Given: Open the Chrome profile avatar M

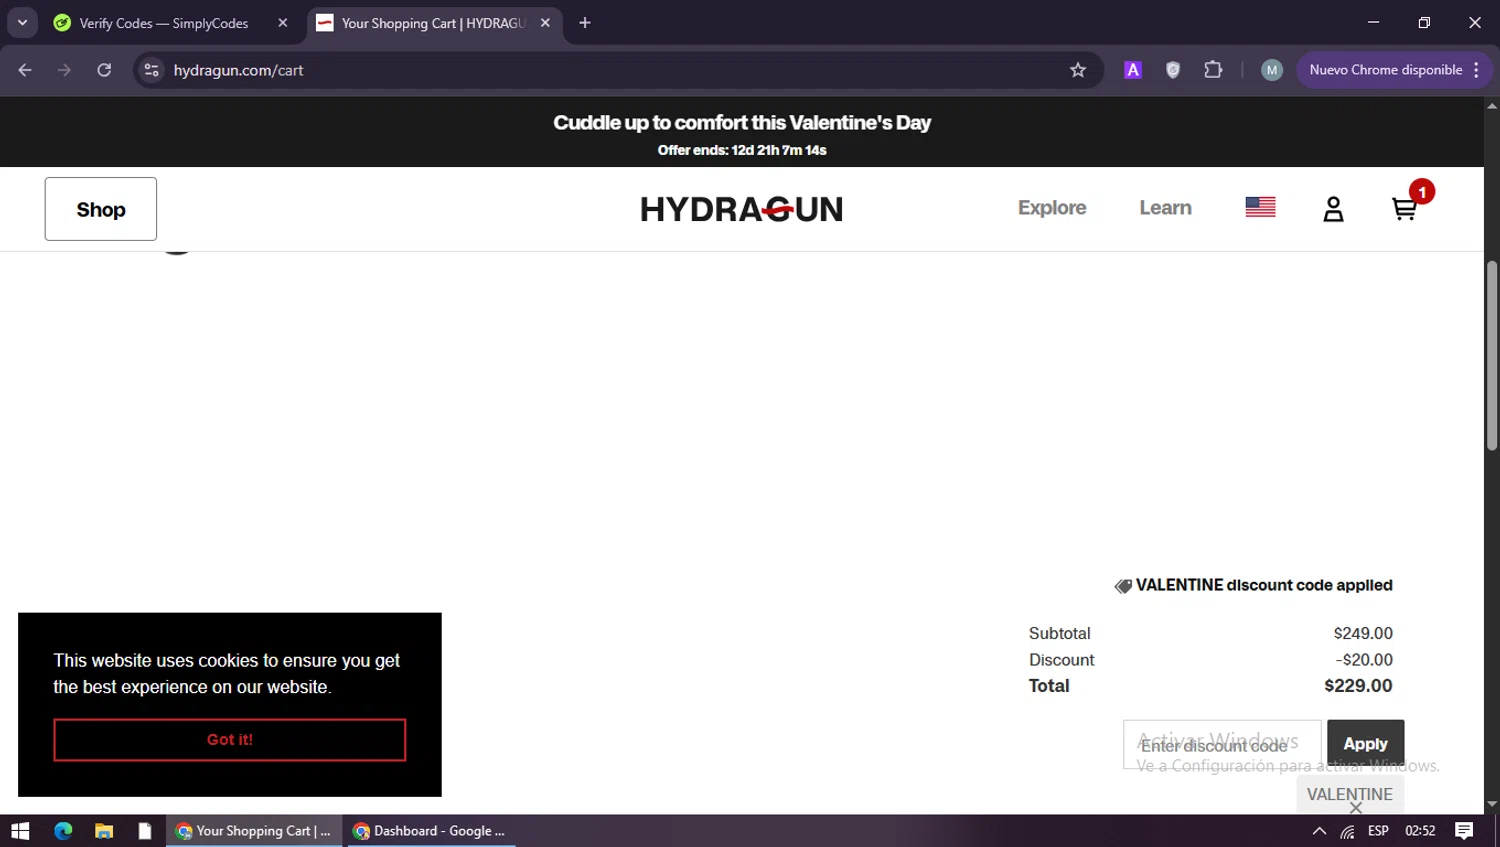Looking at the screenshot, I should pos(1271,70).
